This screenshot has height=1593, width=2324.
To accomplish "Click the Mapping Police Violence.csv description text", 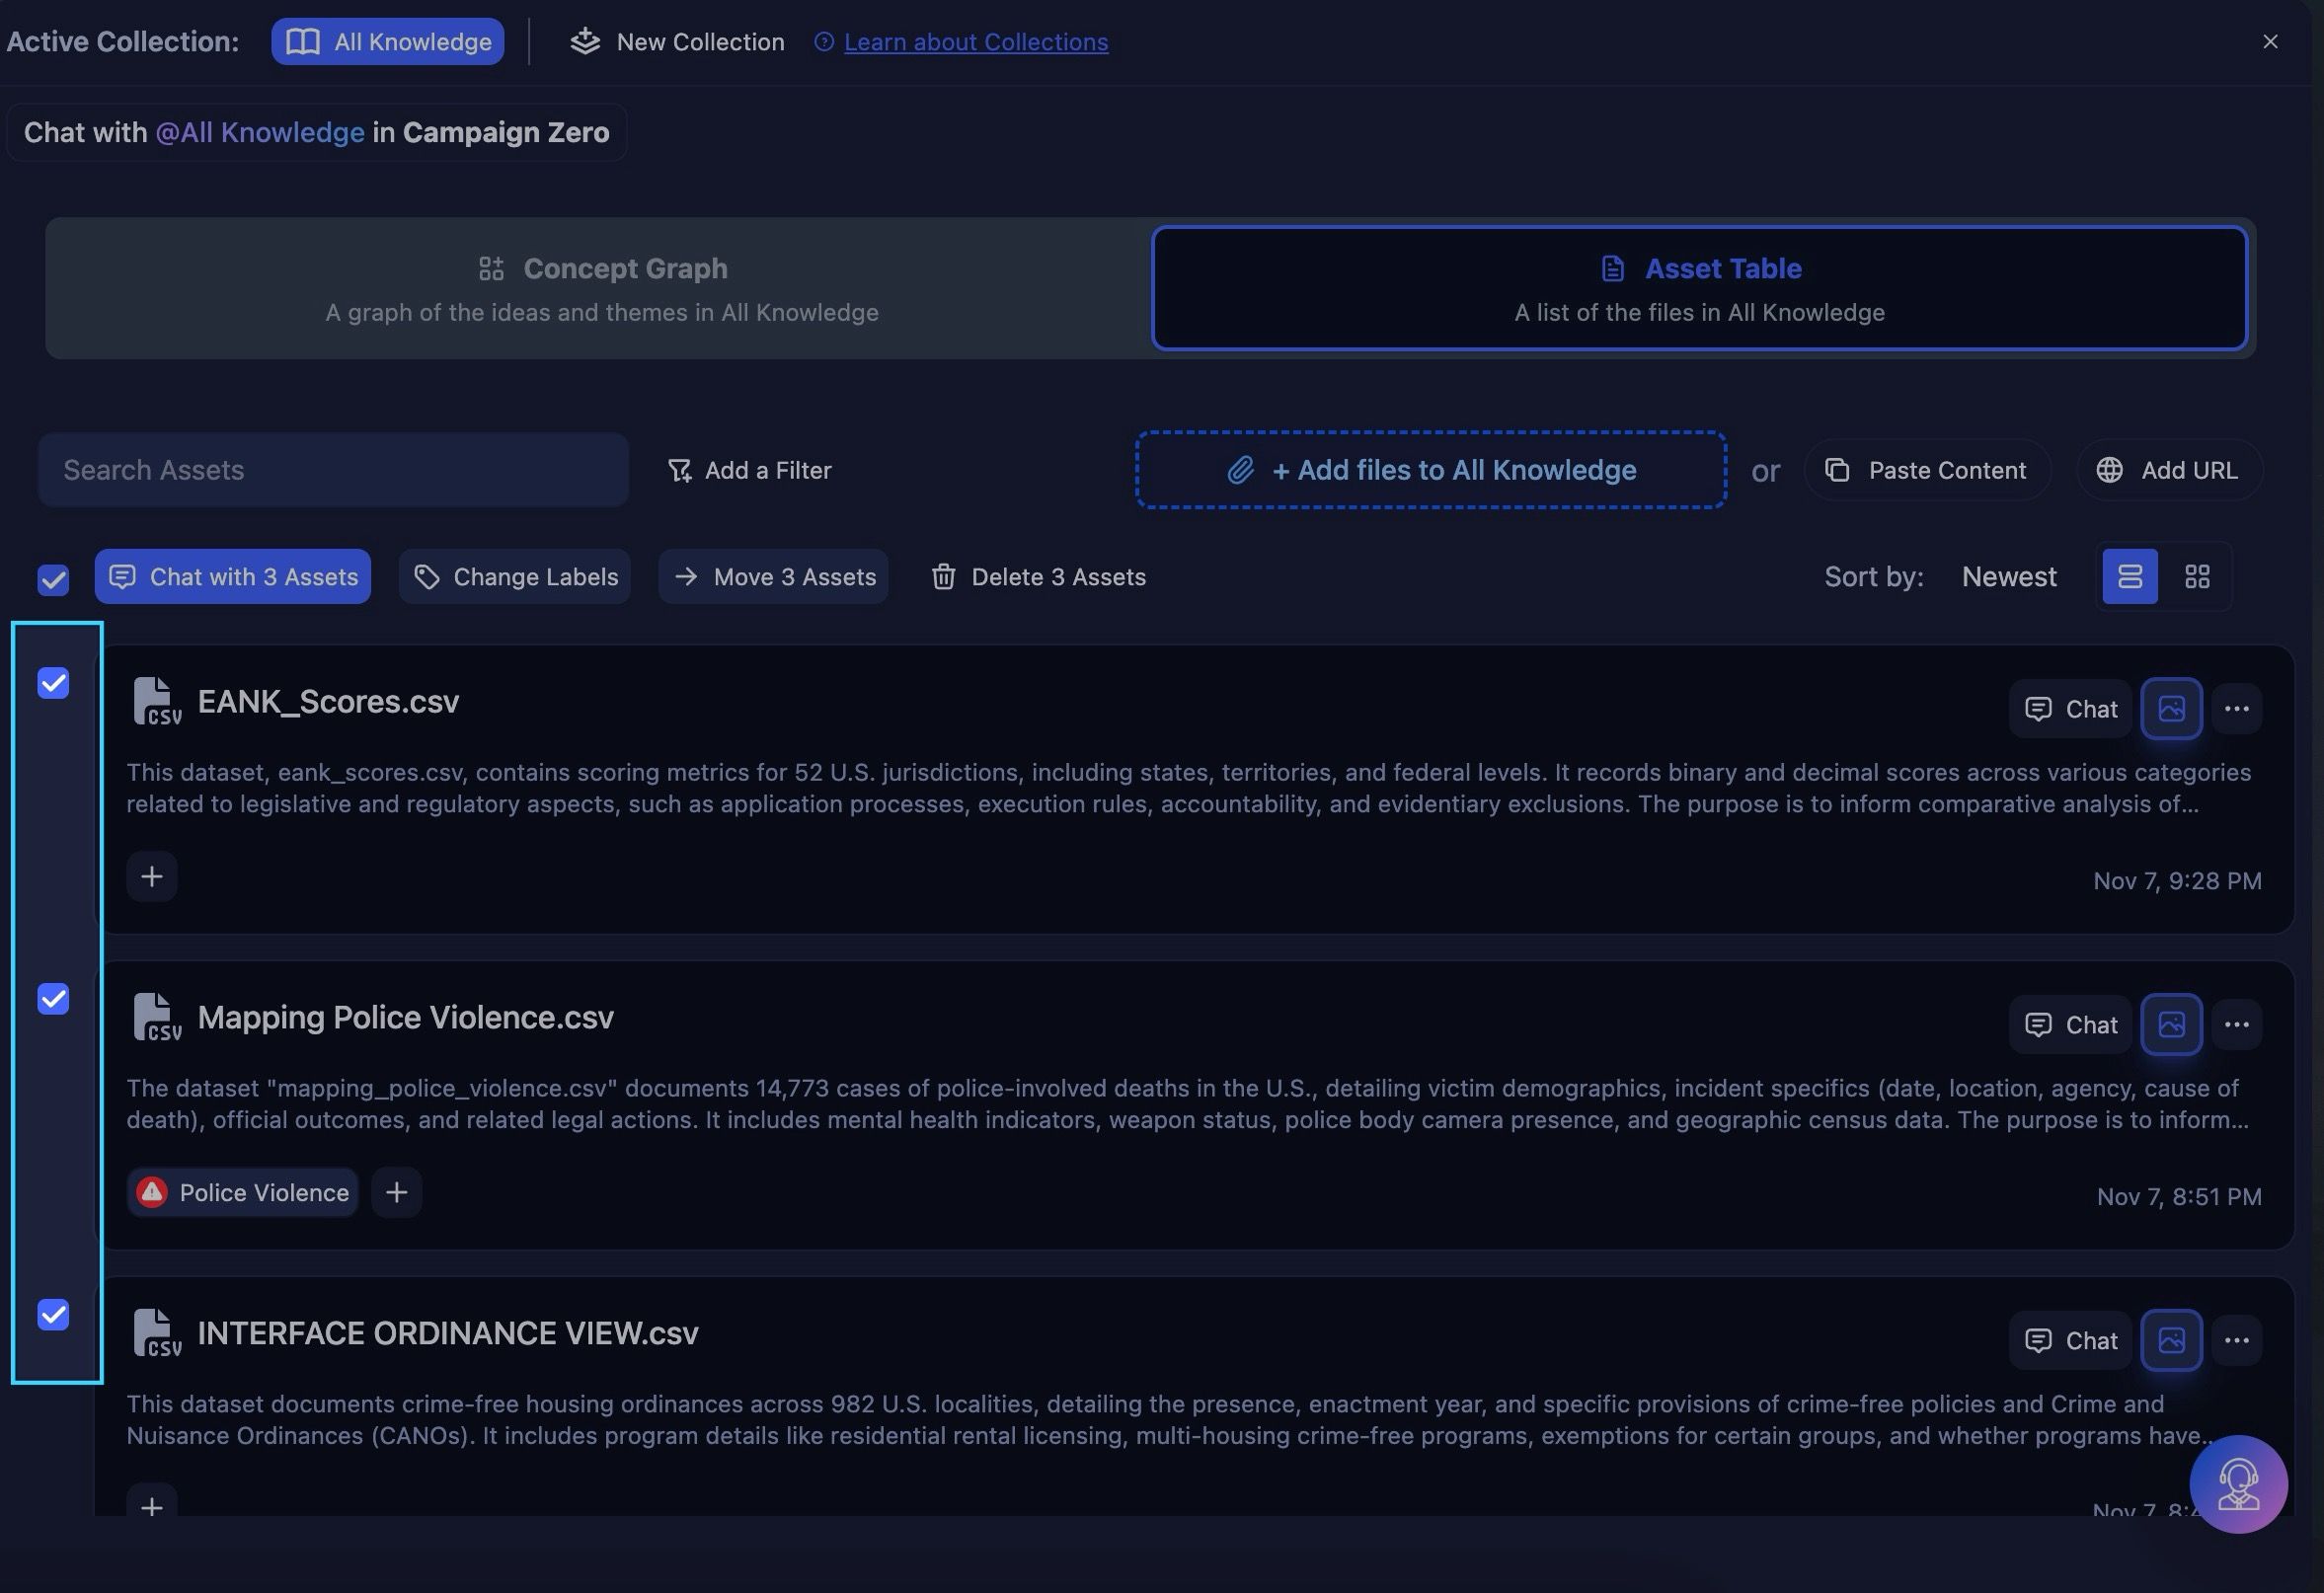I will coord(1188,1103).
